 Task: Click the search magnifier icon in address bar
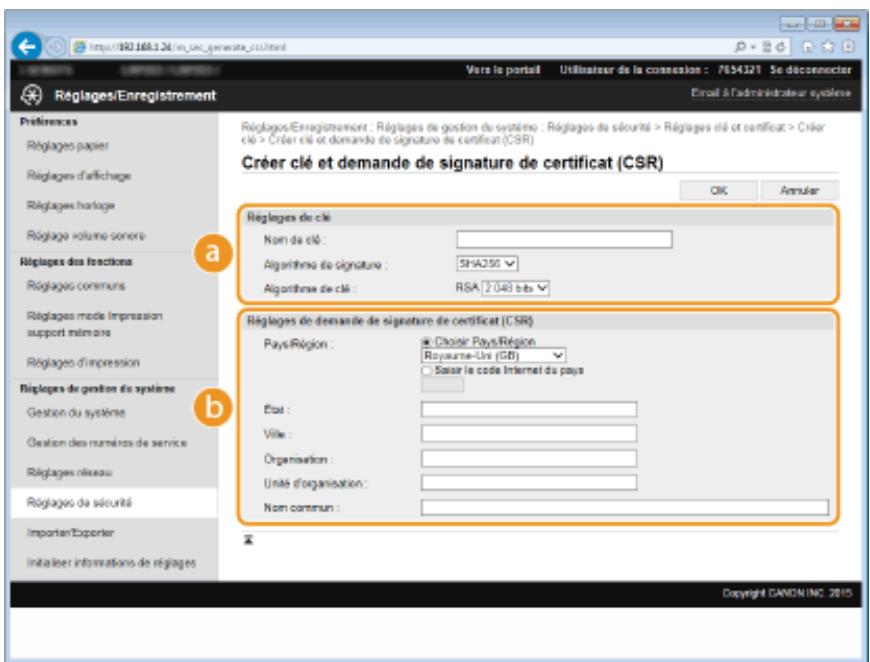[x=740, y=47]
